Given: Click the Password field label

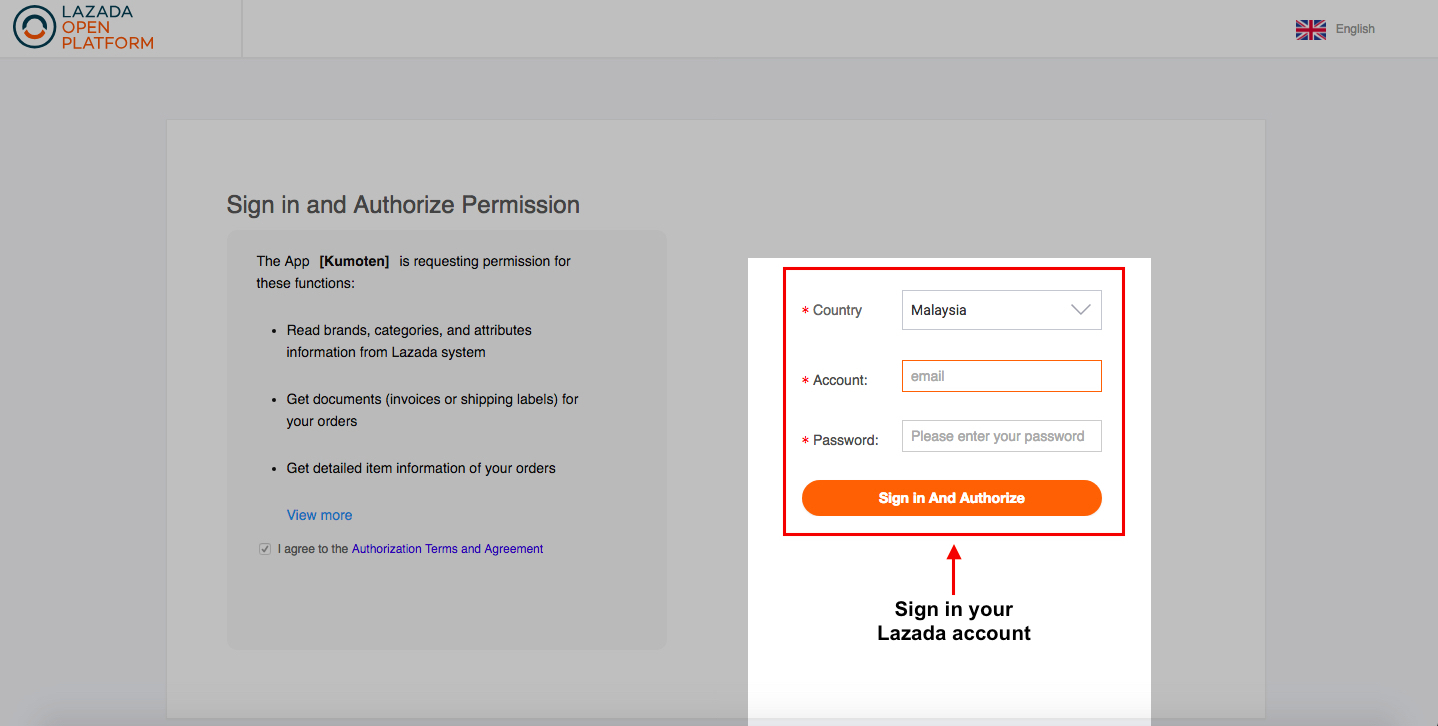Looking at the screenshot, I should (x=845, y=440).
